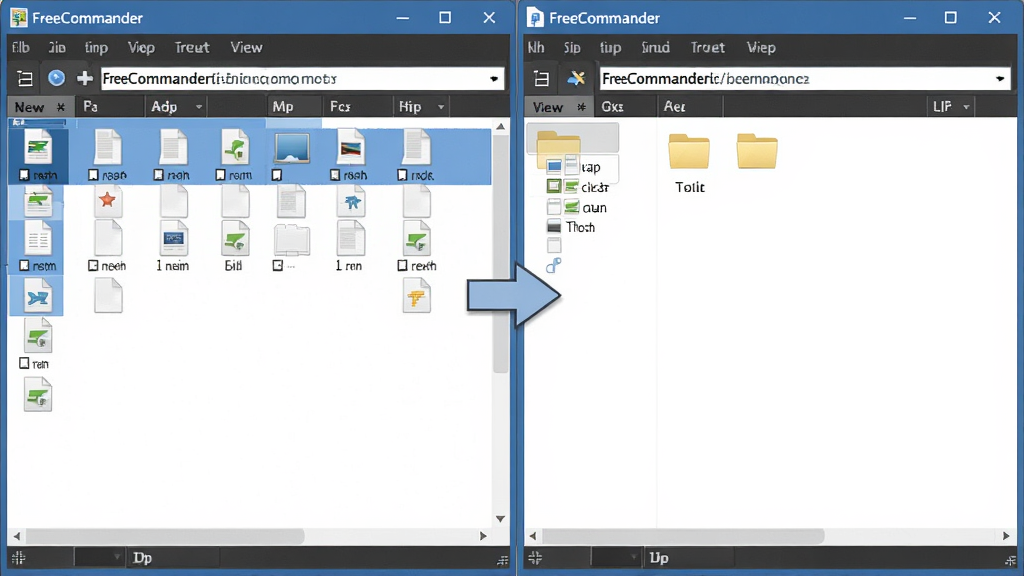
Task: Click the blue link icon in right tree
Action: coord(554,266)
